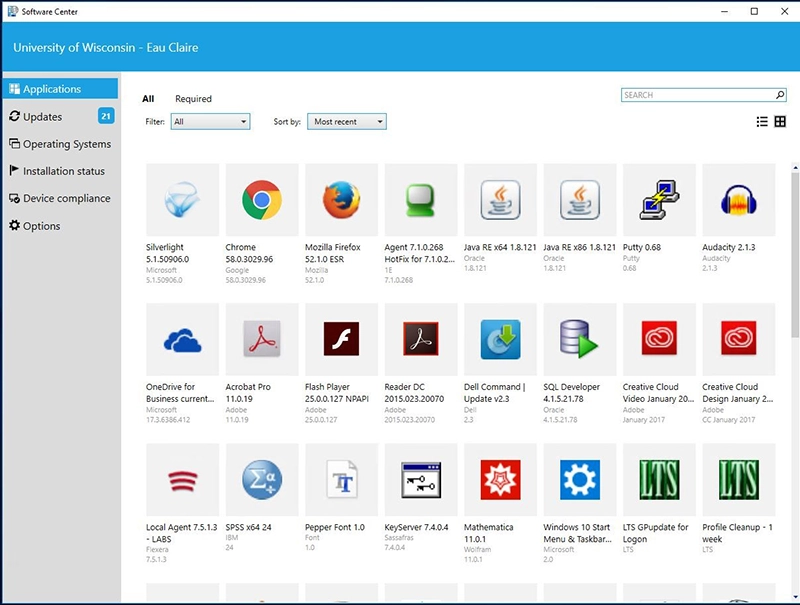The width and height of the screenshot is (800, 605).
Task: Focus the SEARCH text box
Action: click(x=697, y=95)
